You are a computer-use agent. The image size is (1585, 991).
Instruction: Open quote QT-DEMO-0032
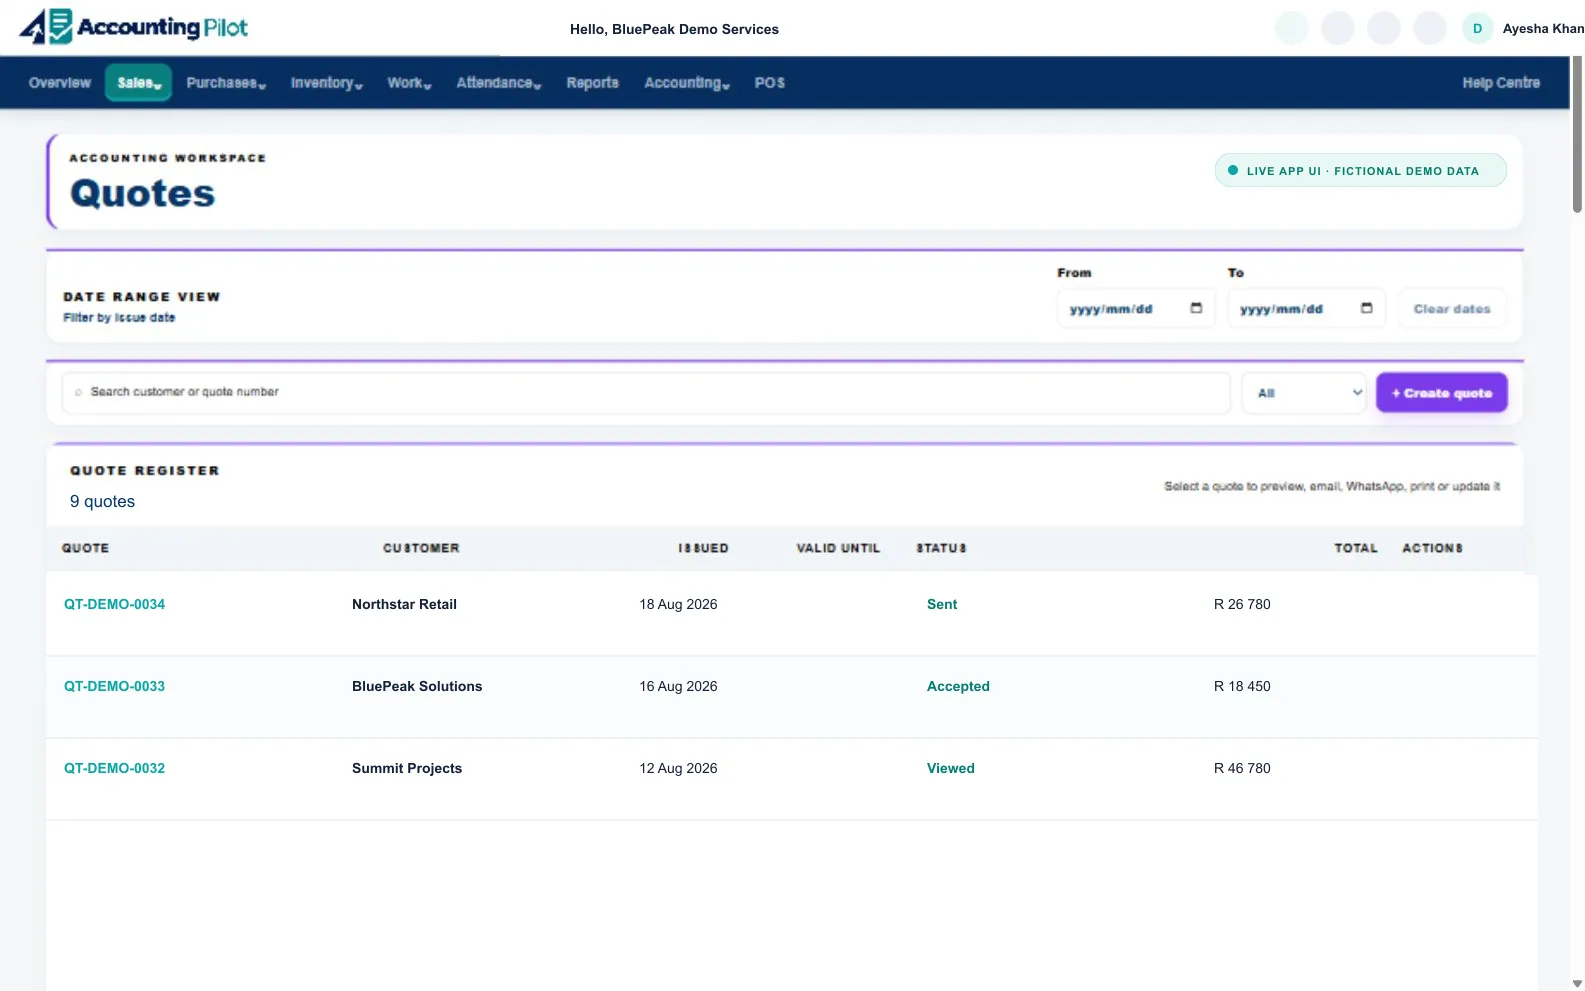114,768
